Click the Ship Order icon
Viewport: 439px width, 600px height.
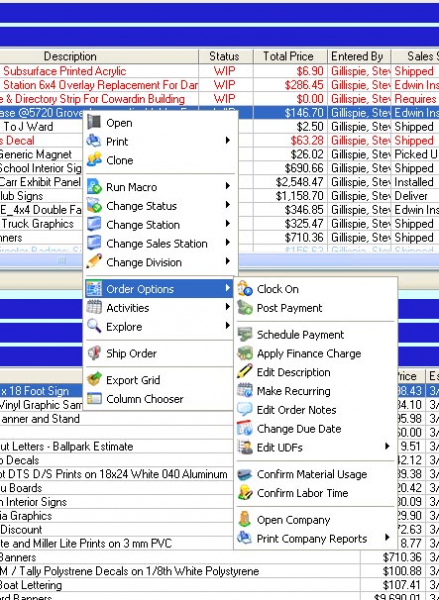tap(94, 353)
